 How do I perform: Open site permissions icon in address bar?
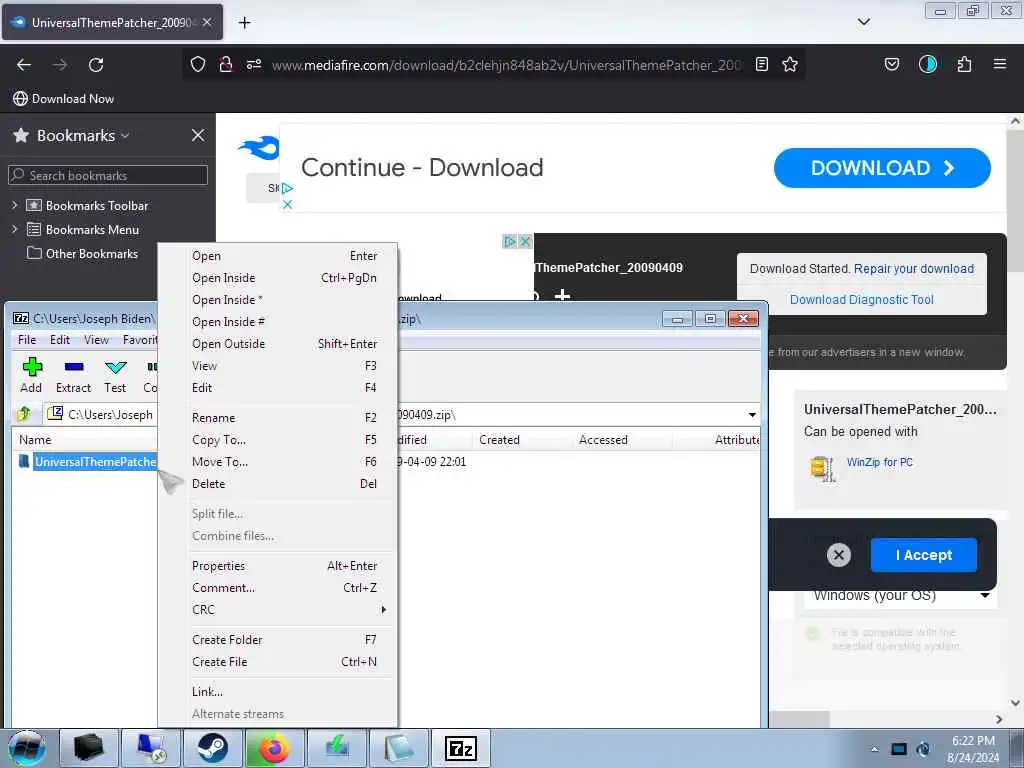coord(253,64)
